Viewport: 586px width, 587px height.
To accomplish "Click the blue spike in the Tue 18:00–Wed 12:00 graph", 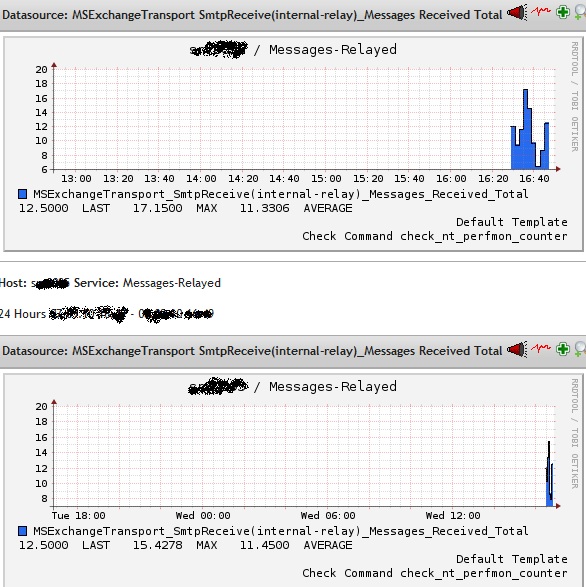I will pos(549,483).
